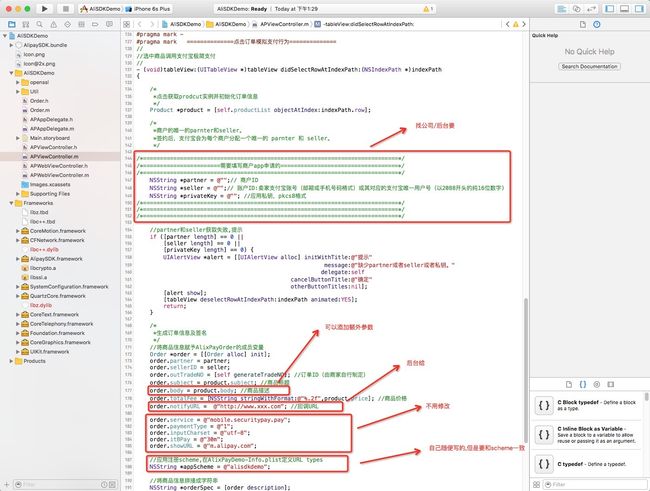
Task: Click the warning badge in the activity bar
Action: click(x=428, y=9)
